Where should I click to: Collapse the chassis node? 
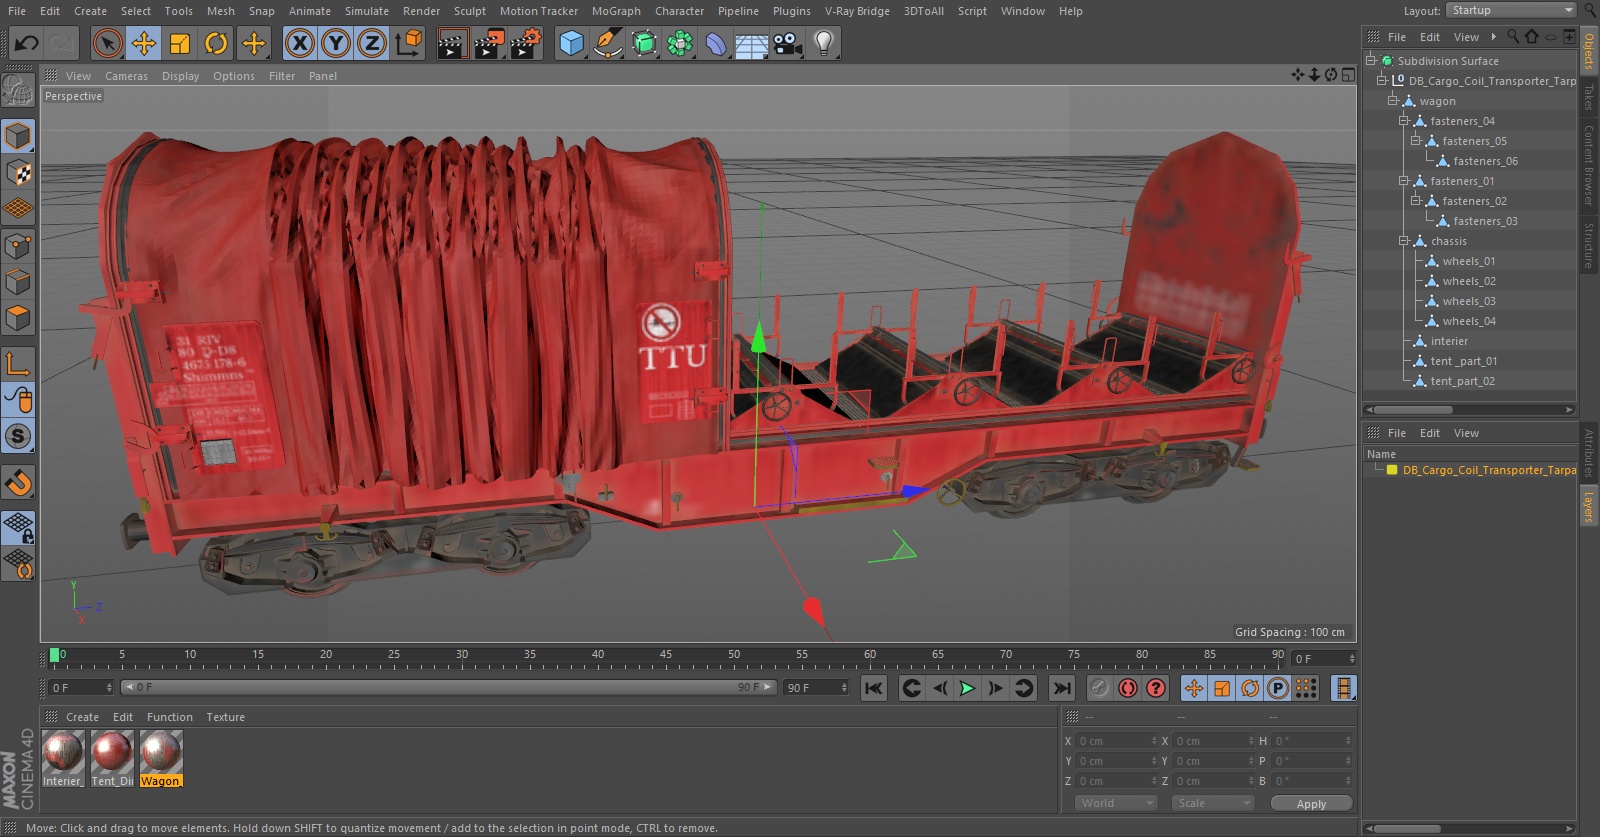click(1404, 240)
